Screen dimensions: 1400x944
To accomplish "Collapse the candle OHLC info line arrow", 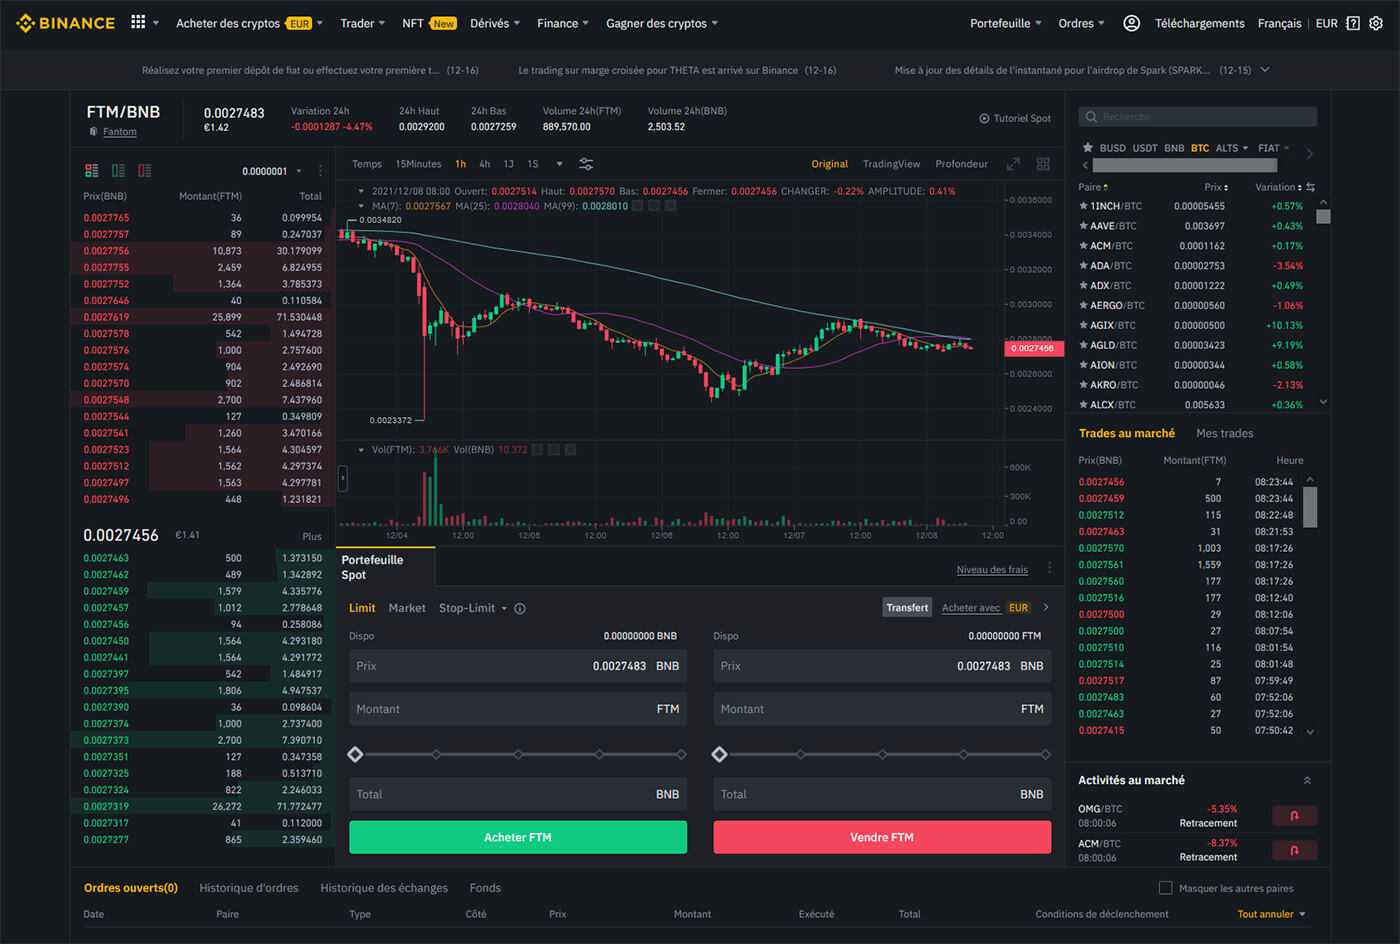I will coord(361,191).
